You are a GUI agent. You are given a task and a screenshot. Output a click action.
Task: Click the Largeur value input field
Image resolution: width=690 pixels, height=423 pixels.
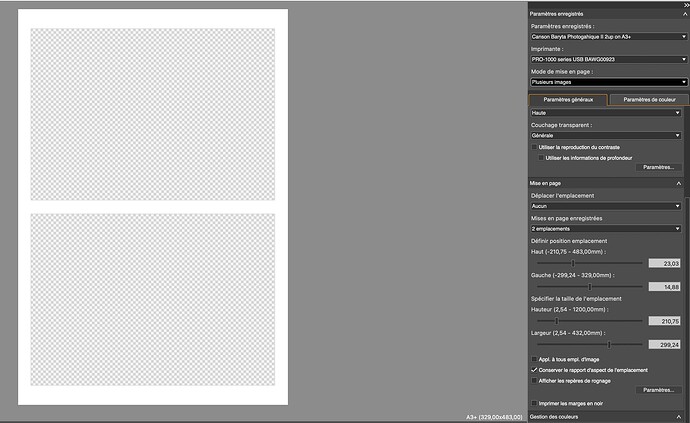(664, 344)
